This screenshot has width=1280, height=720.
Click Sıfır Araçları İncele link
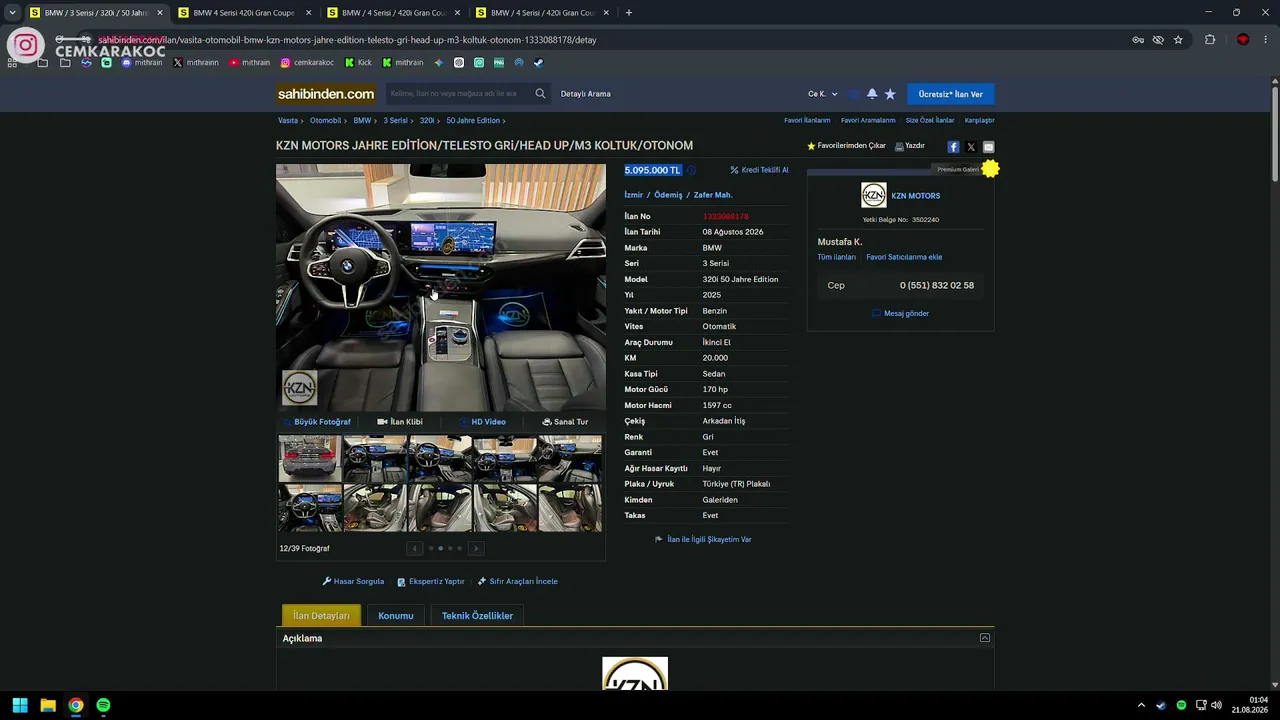[518, 581]
